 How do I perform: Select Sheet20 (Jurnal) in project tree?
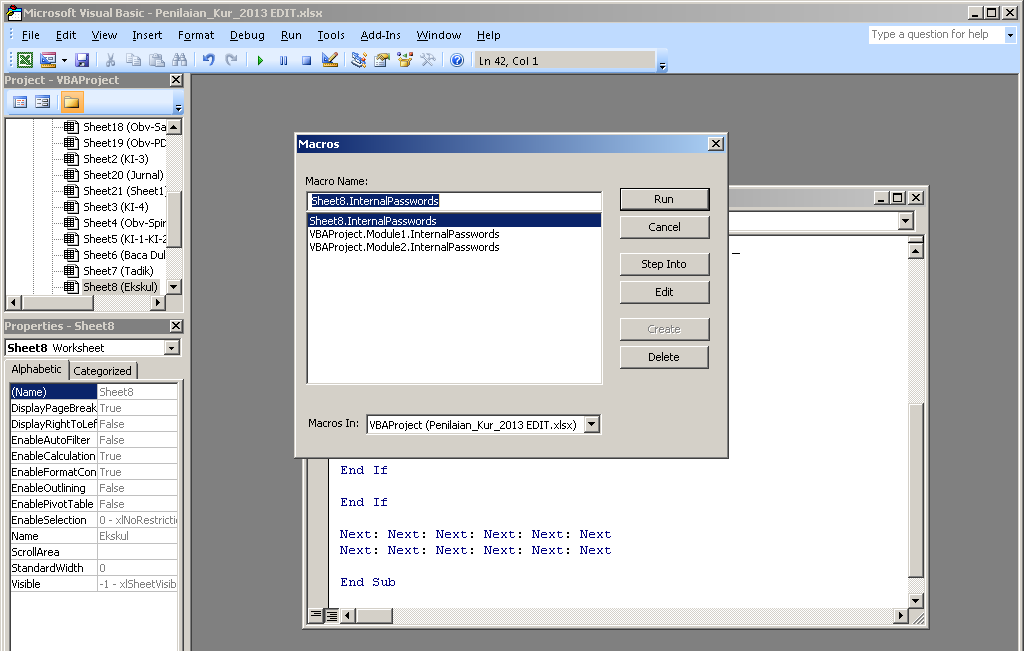123,175
